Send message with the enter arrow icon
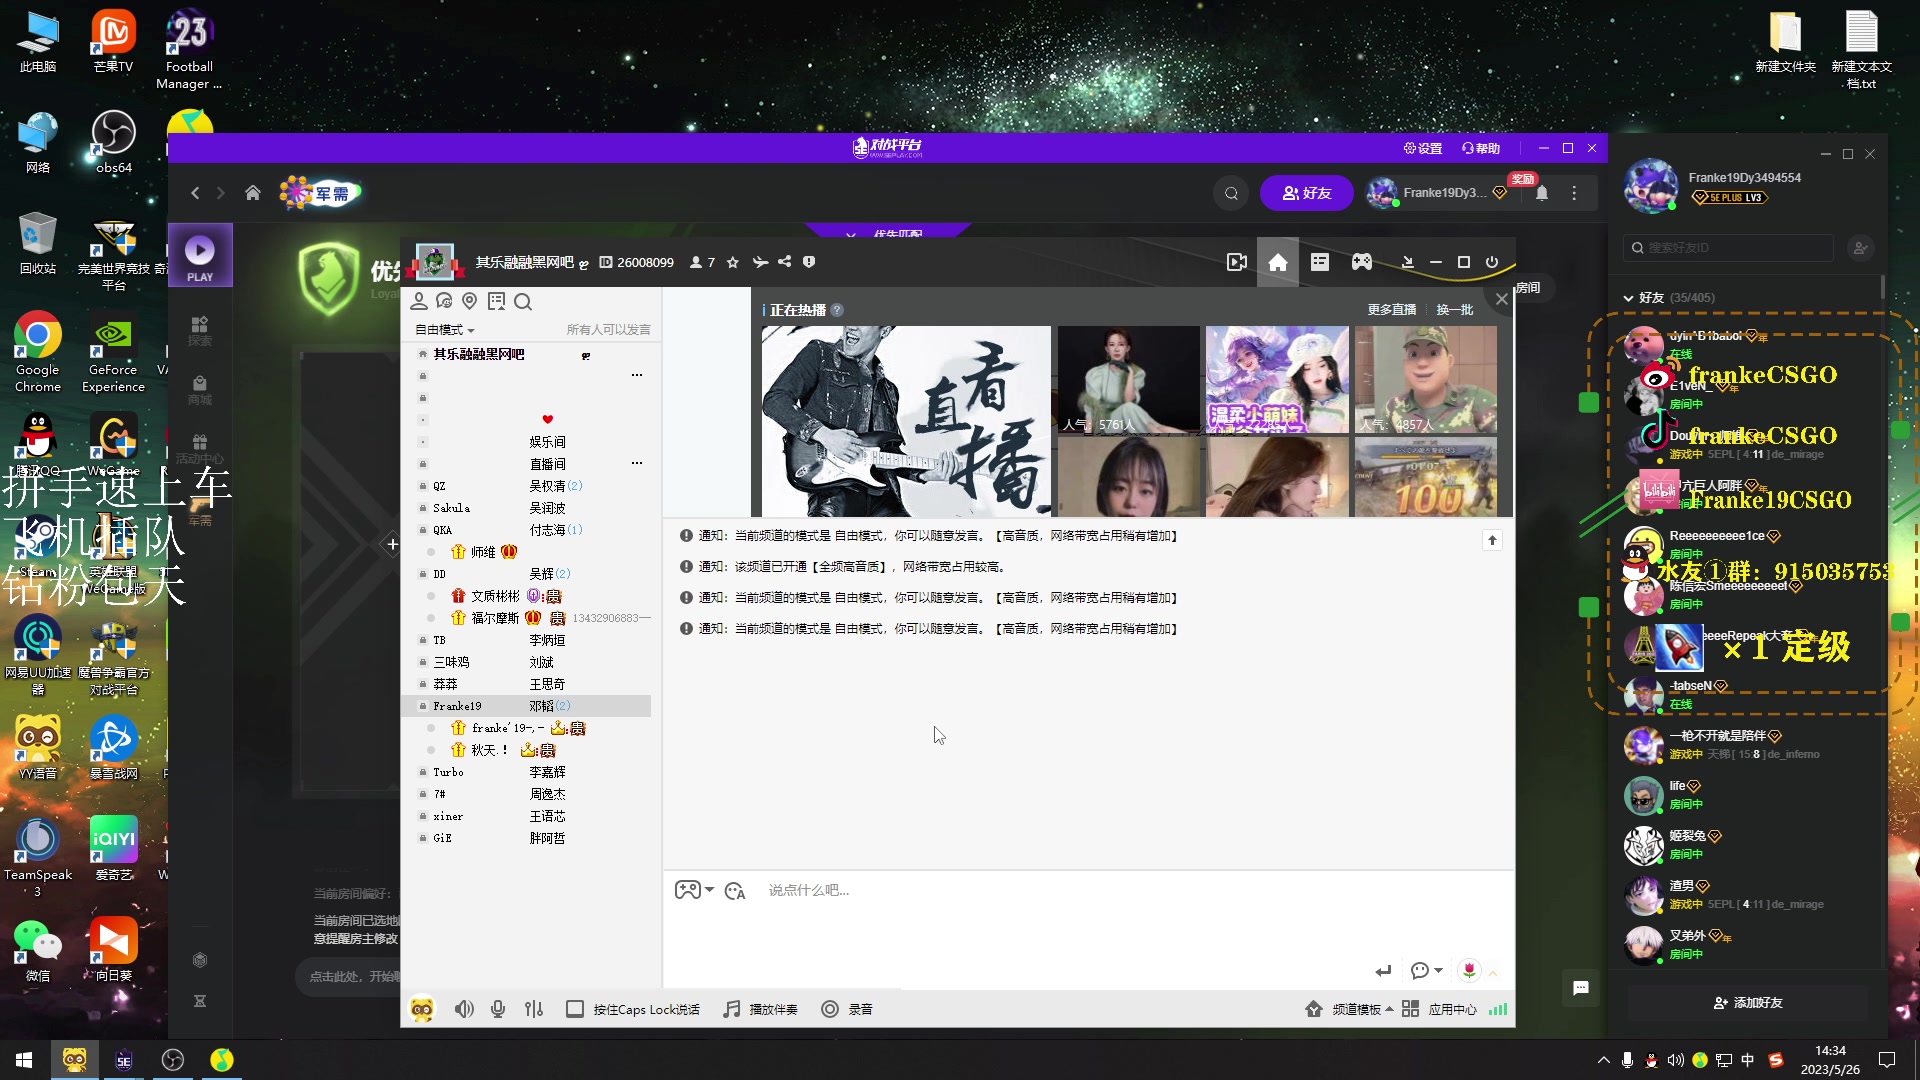 (x=1383, y=970)
